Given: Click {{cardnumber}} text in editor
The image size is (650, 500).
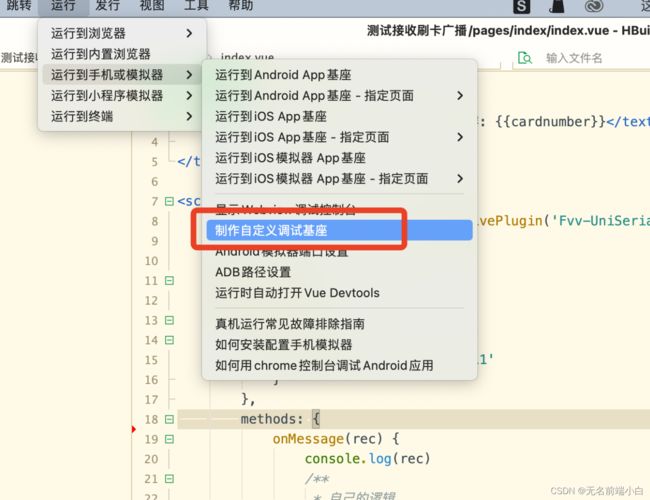Looking at the screenshot, I should point(551,121).
